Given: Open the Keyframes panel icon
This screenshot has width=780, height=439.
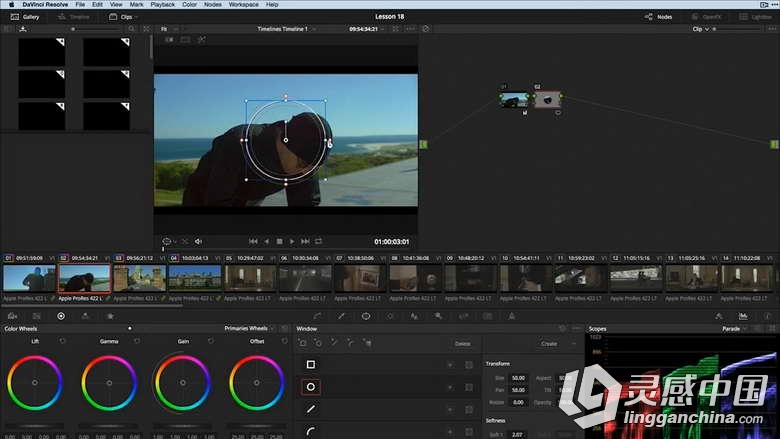Looking at the screenshot, I should tap(719, 316).
